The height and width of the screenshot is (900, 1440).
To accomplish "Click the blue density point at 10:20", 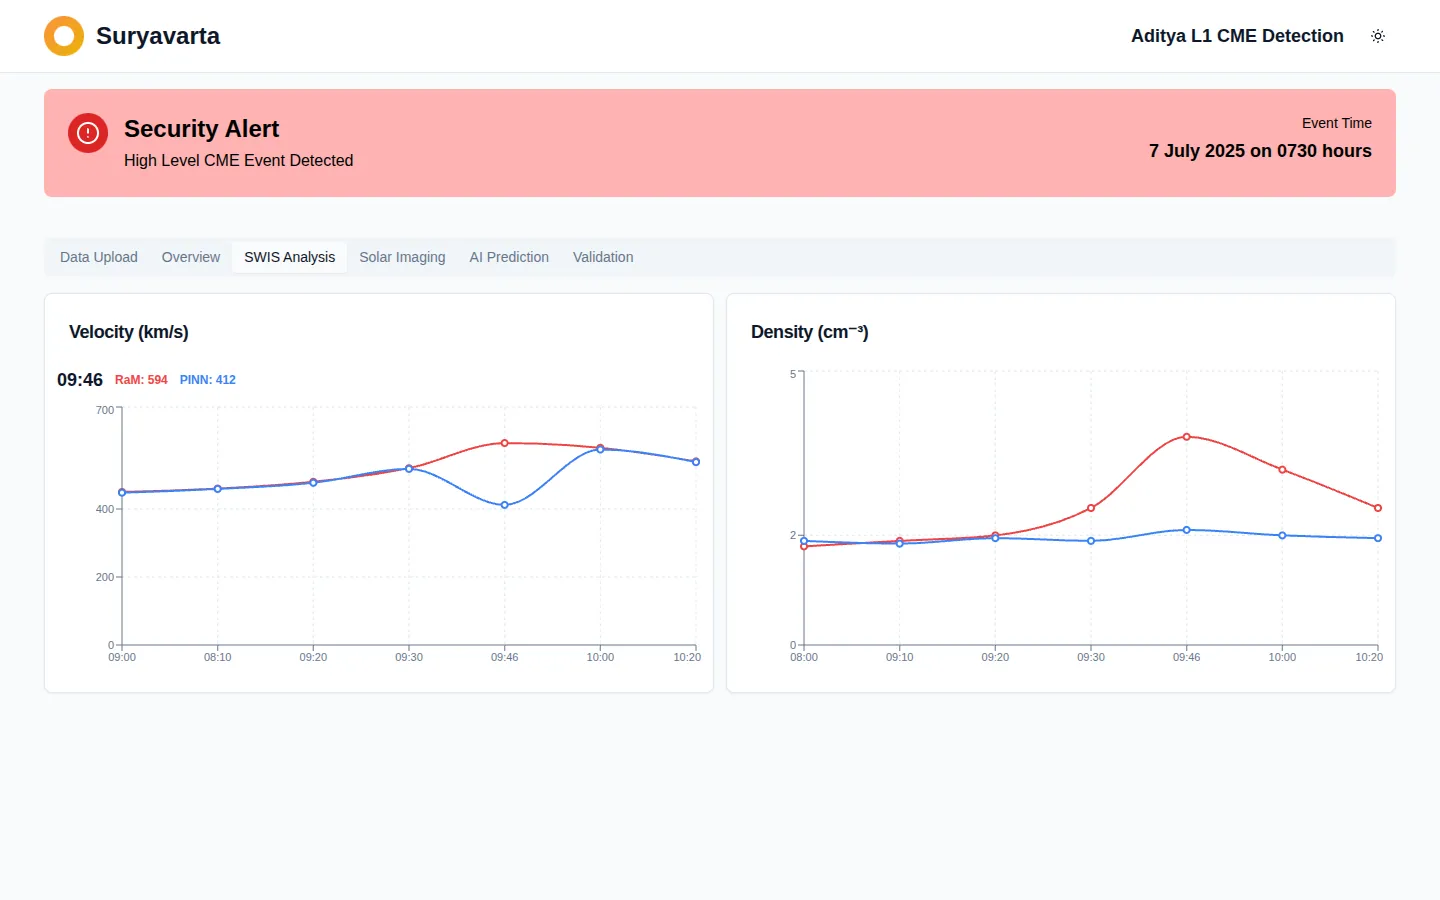I will coord(1378,538).
